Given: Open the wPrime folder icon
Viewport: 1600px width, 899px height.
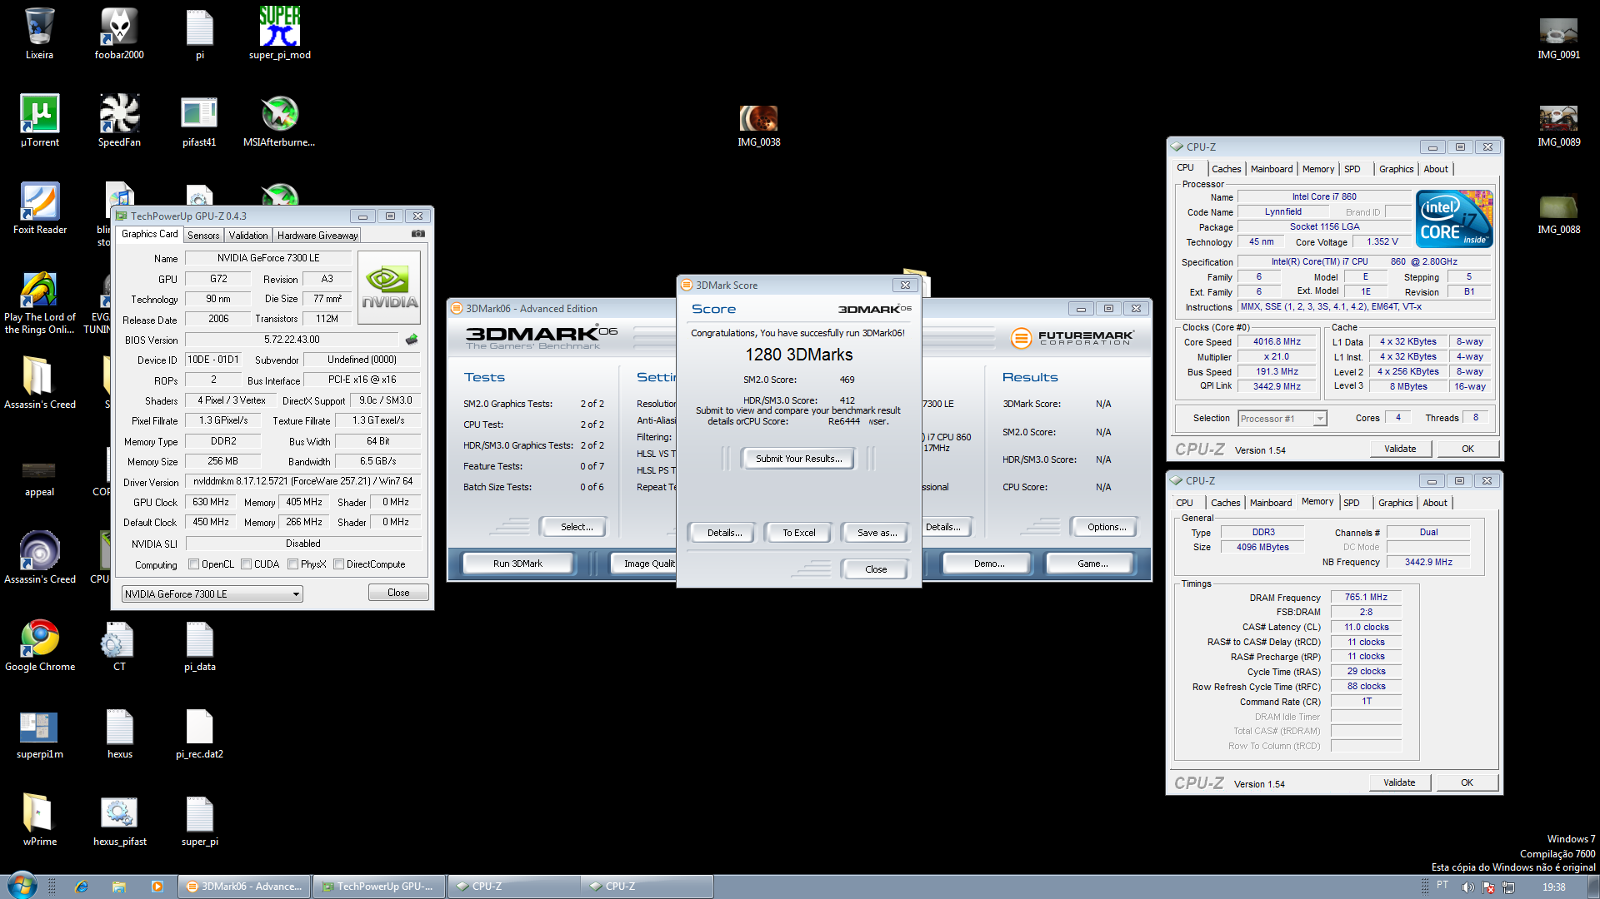Looking at the screenshot, I should 39,820.
